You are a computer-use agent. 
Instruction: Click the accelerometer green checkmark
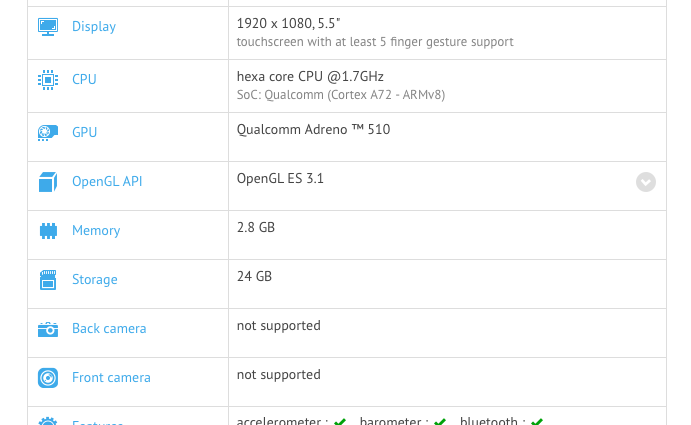click(340, 421)
